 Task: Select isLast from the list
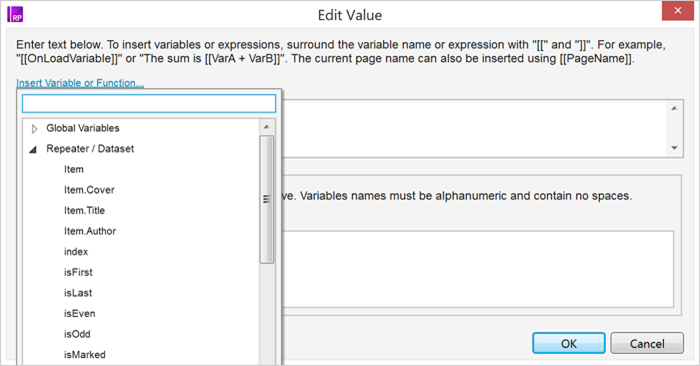coord(78,292)
